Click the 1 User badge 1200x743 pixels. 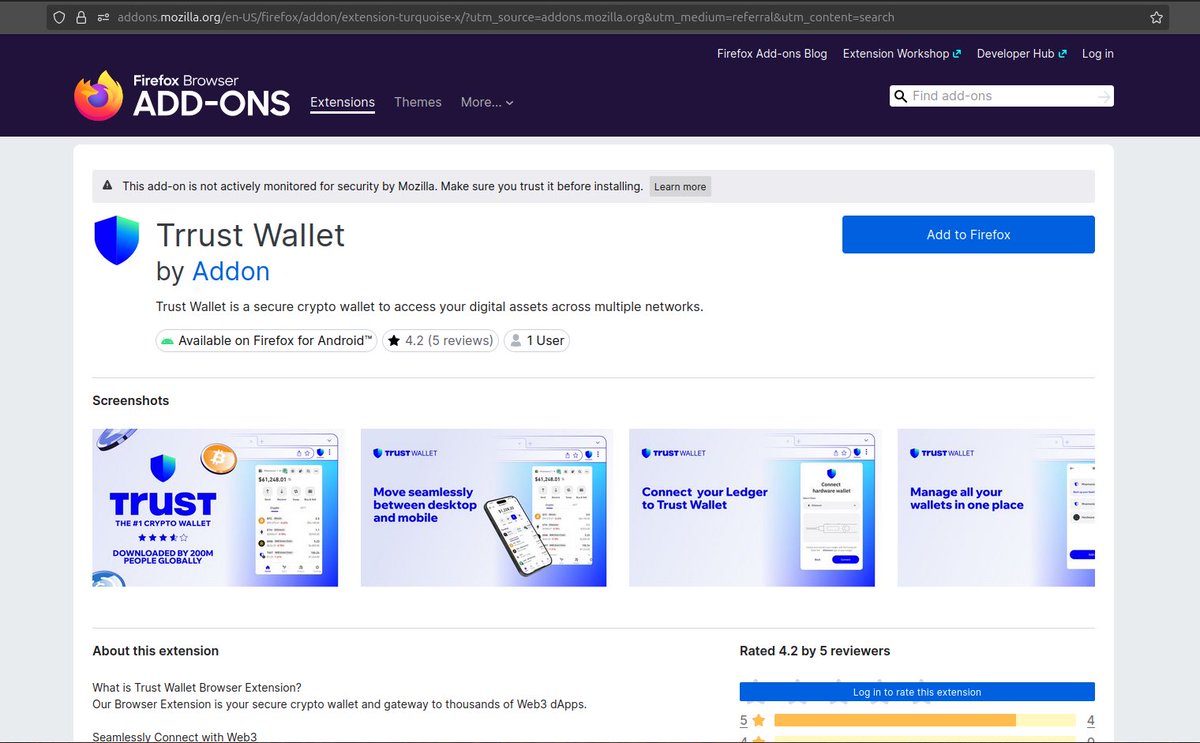[x=537, y=341]
